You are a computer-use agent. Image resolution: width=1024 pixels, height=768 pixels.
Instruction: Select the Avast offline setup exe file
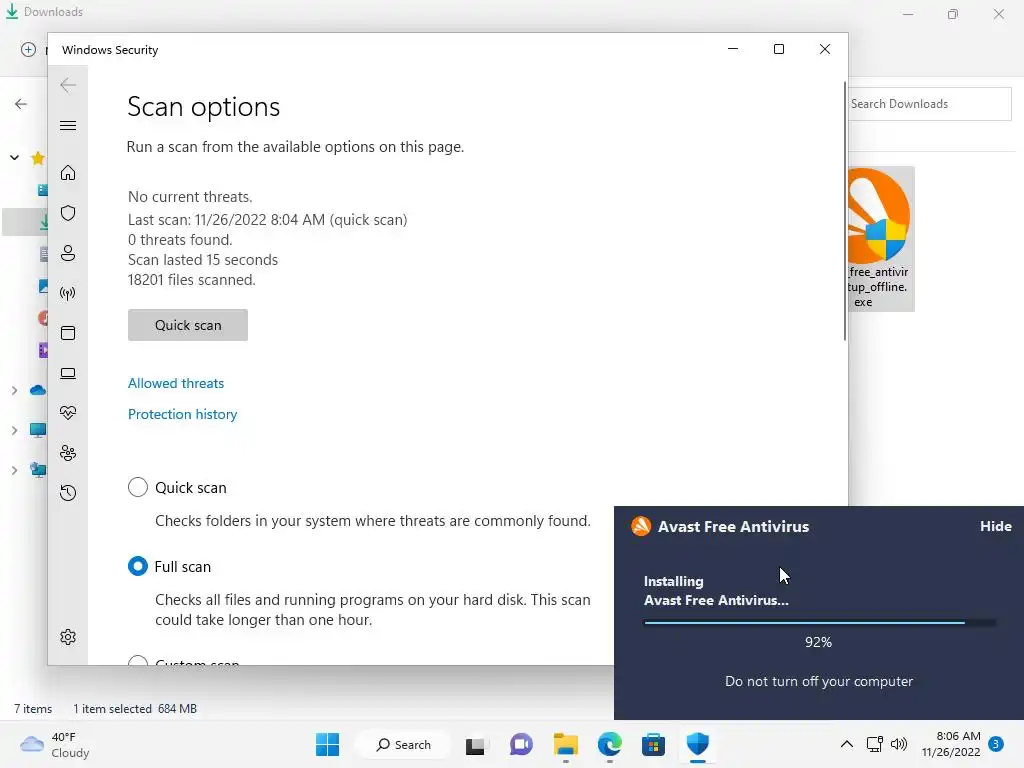pyautogui.click(x=880, y=239)
